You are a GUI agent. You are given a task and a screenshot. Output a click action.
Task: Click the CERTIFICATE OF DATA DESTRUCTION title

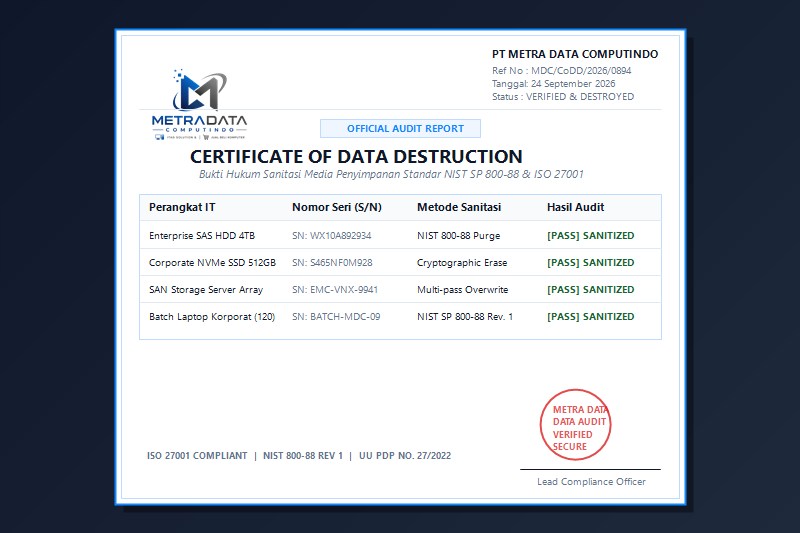(356, 156)
